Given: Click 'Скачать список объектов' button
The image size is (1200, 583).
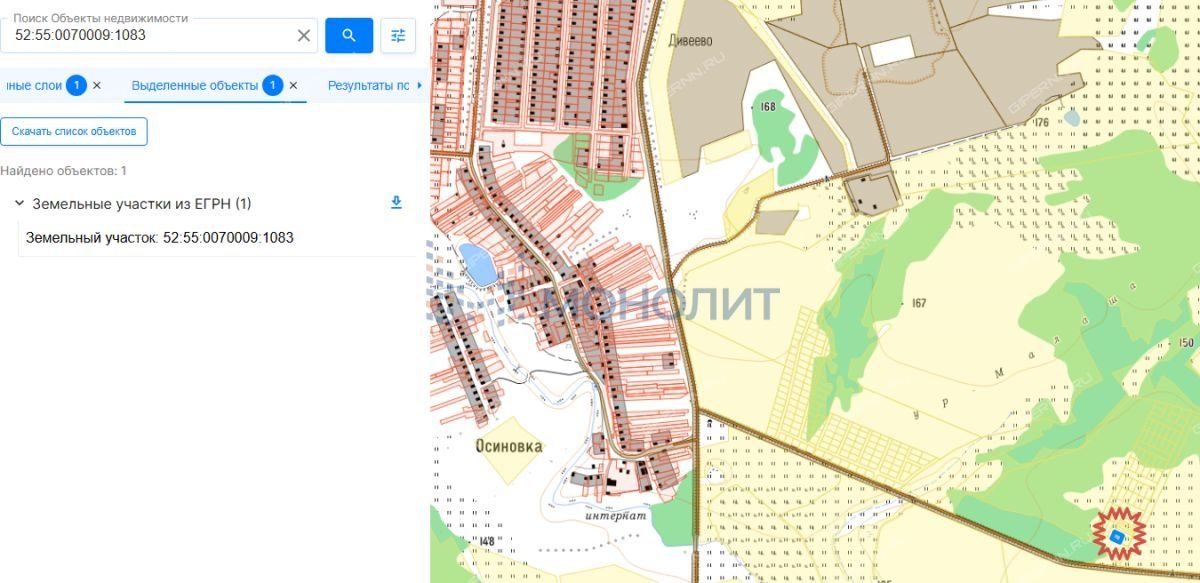Looking at the screenshot, I should [74, 131].
